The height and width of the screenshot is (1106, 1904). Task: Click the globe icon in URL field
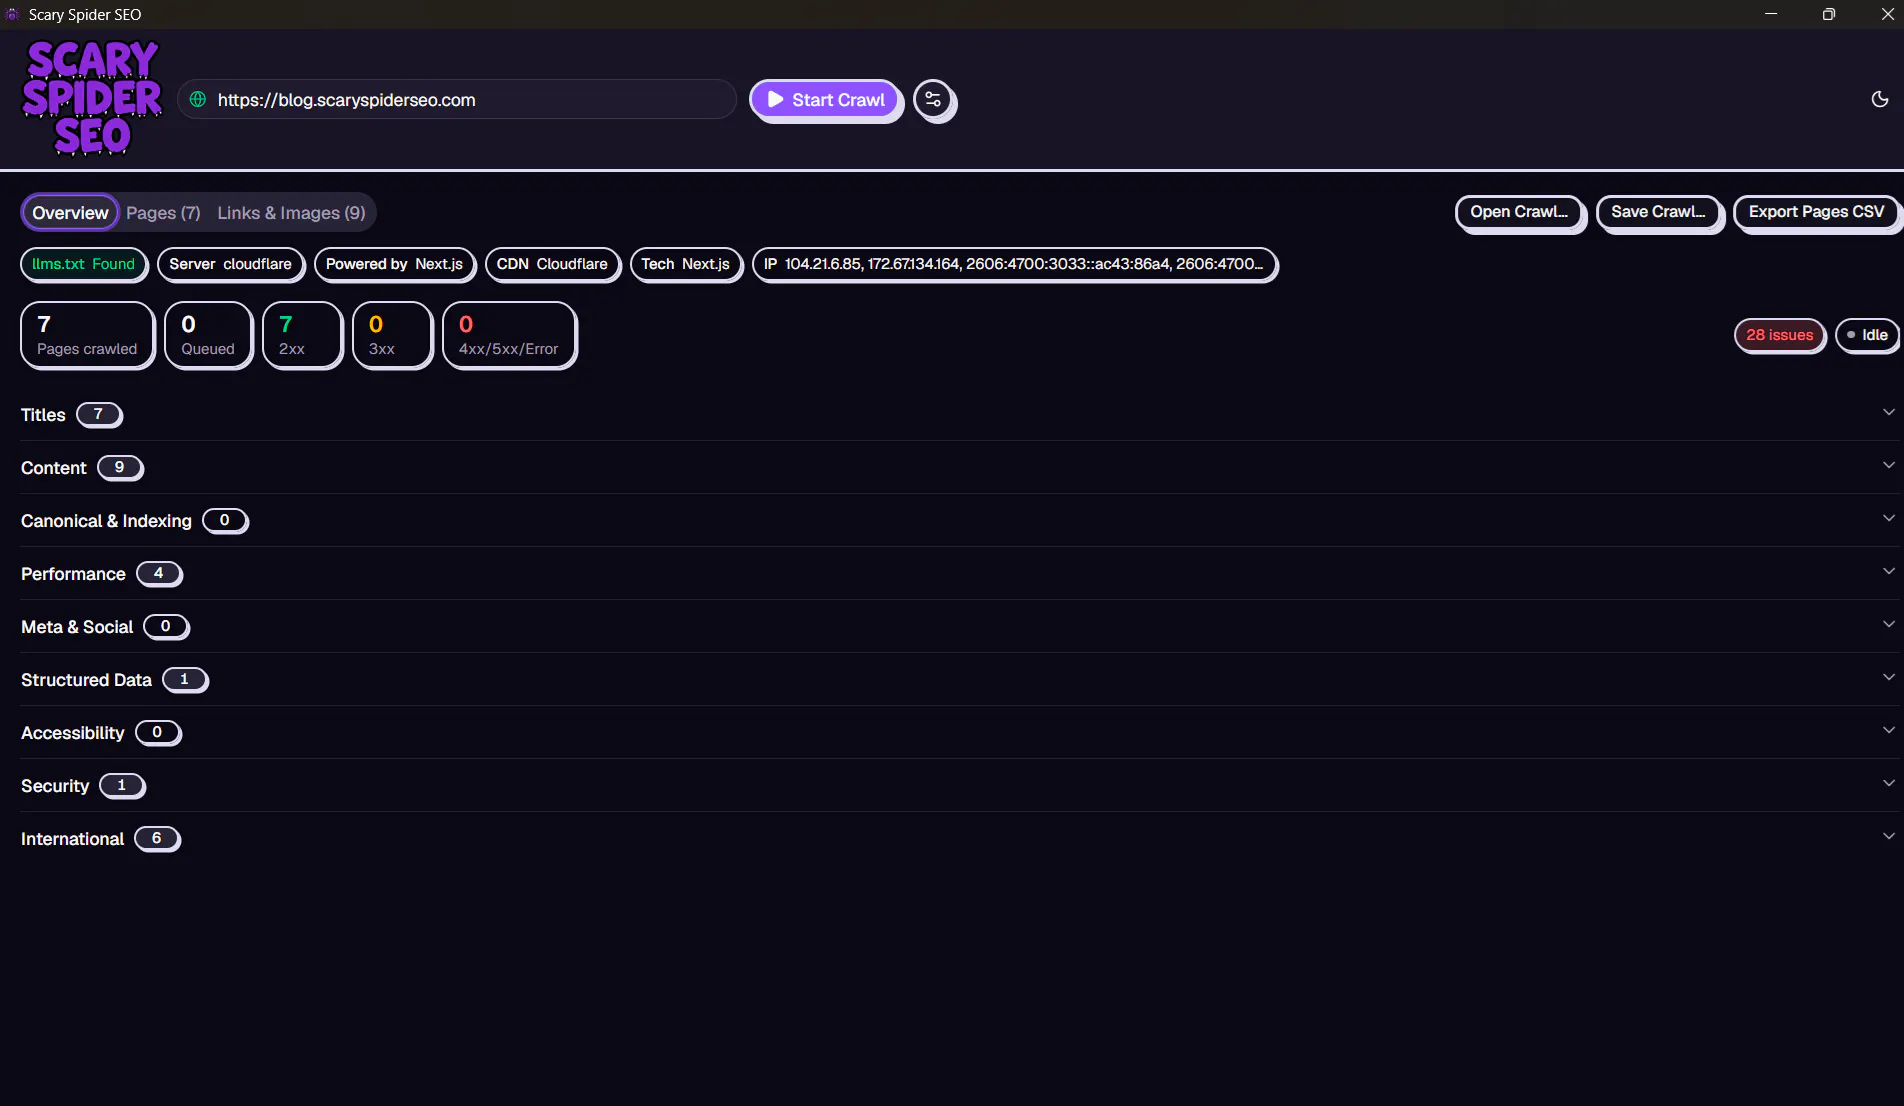tap(198, 100)
